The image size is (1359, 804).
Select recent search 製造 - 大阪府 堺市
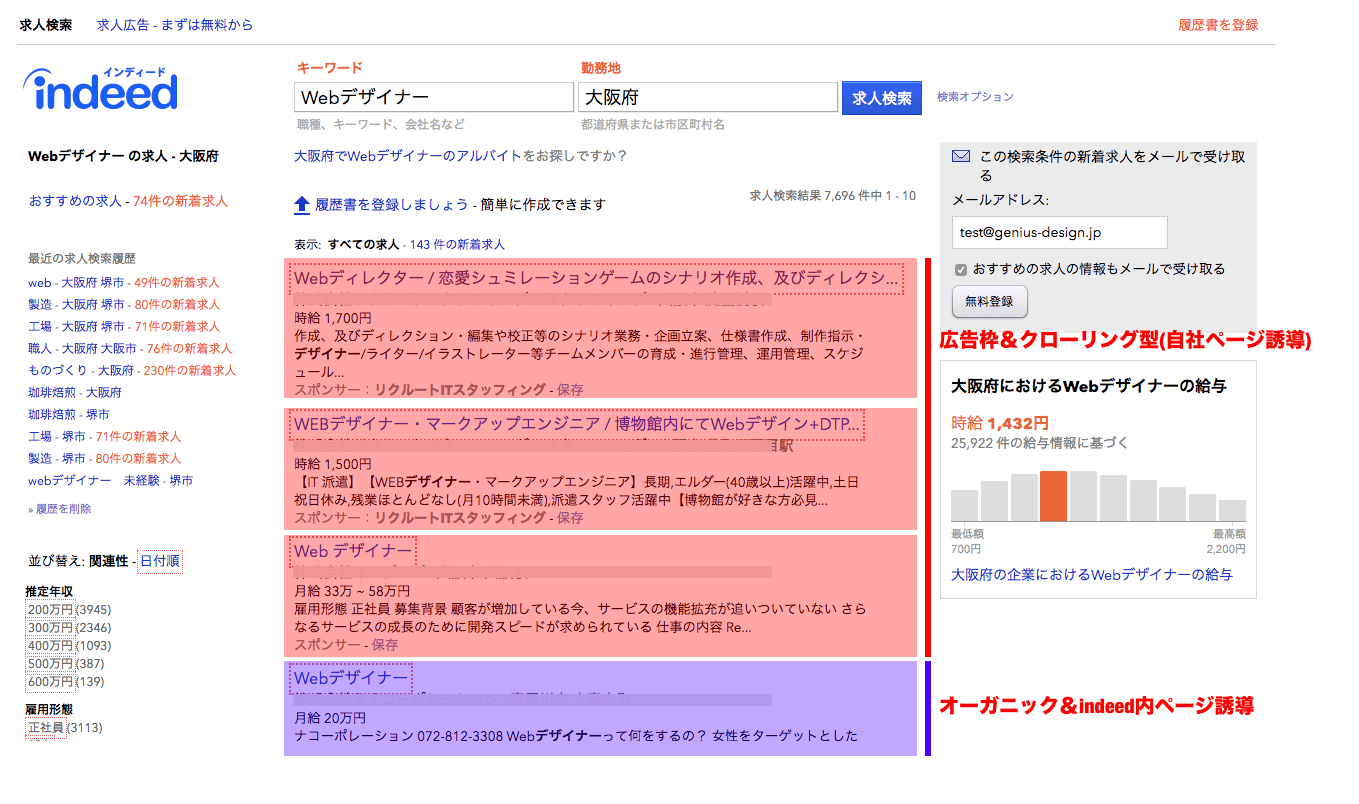[x=77, y=305]
